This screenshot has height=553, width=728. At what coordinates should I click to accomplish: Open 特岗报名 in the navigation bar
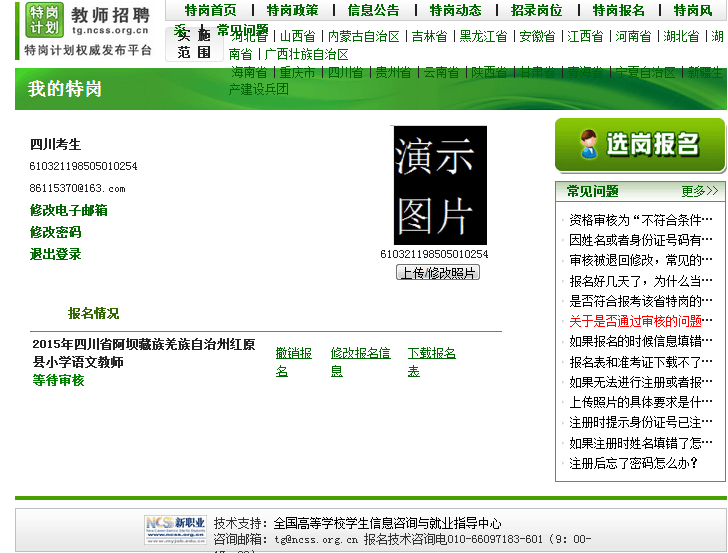(x=618, y=10)
